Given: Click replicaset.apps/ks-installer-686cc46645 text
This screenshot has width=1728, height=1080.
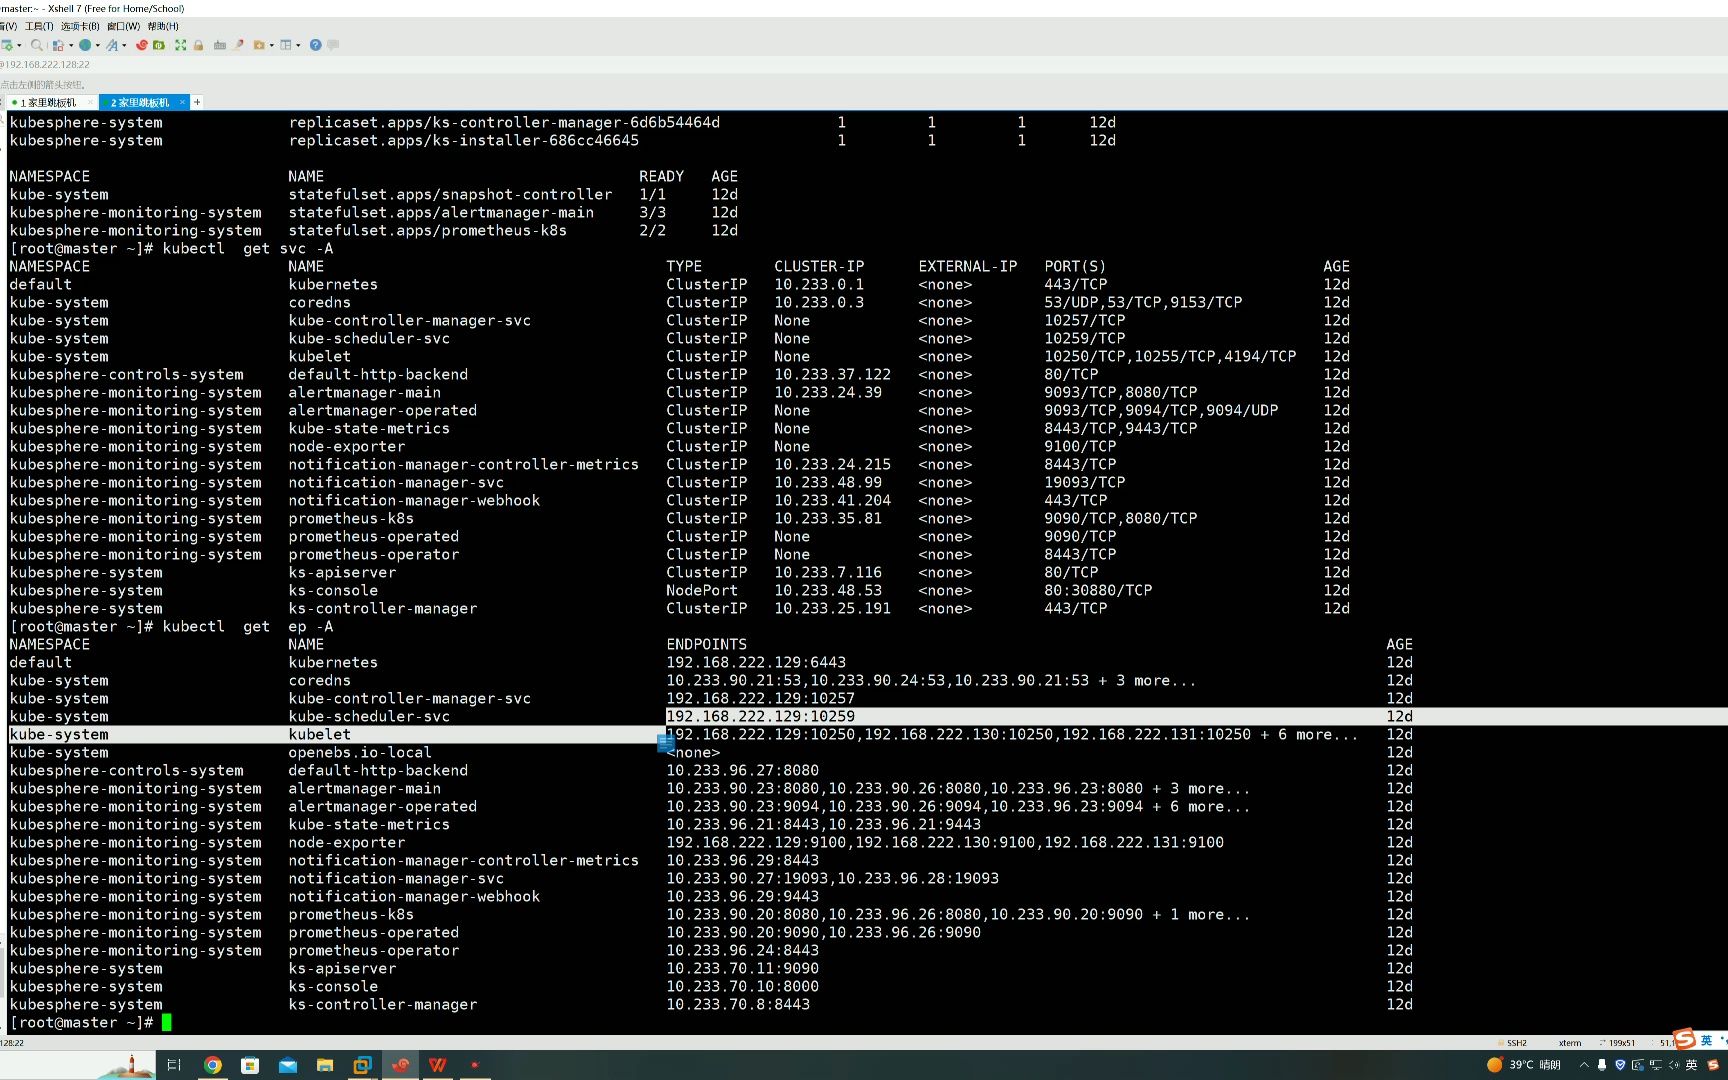Looking at the screenshot, I should [464, 140].
